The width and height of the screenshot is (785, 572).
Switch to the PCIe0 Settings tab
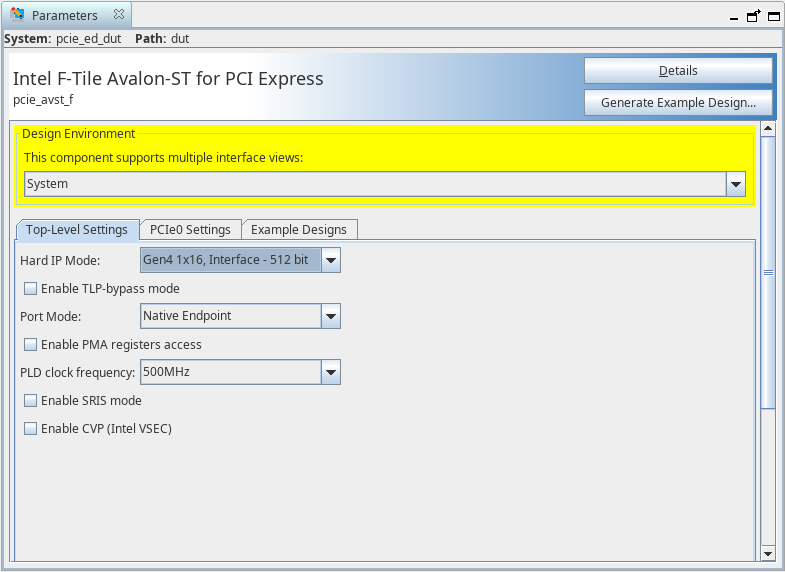point(190,230)
